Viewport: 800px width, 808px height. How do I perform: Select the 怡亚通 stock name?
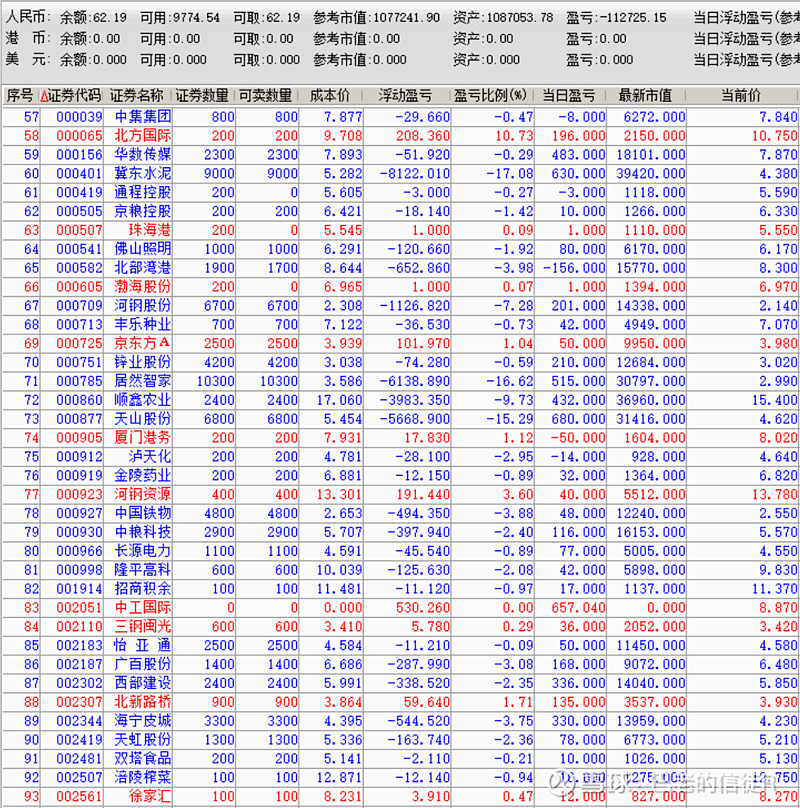pyautogui.click(x=143, y=646)
